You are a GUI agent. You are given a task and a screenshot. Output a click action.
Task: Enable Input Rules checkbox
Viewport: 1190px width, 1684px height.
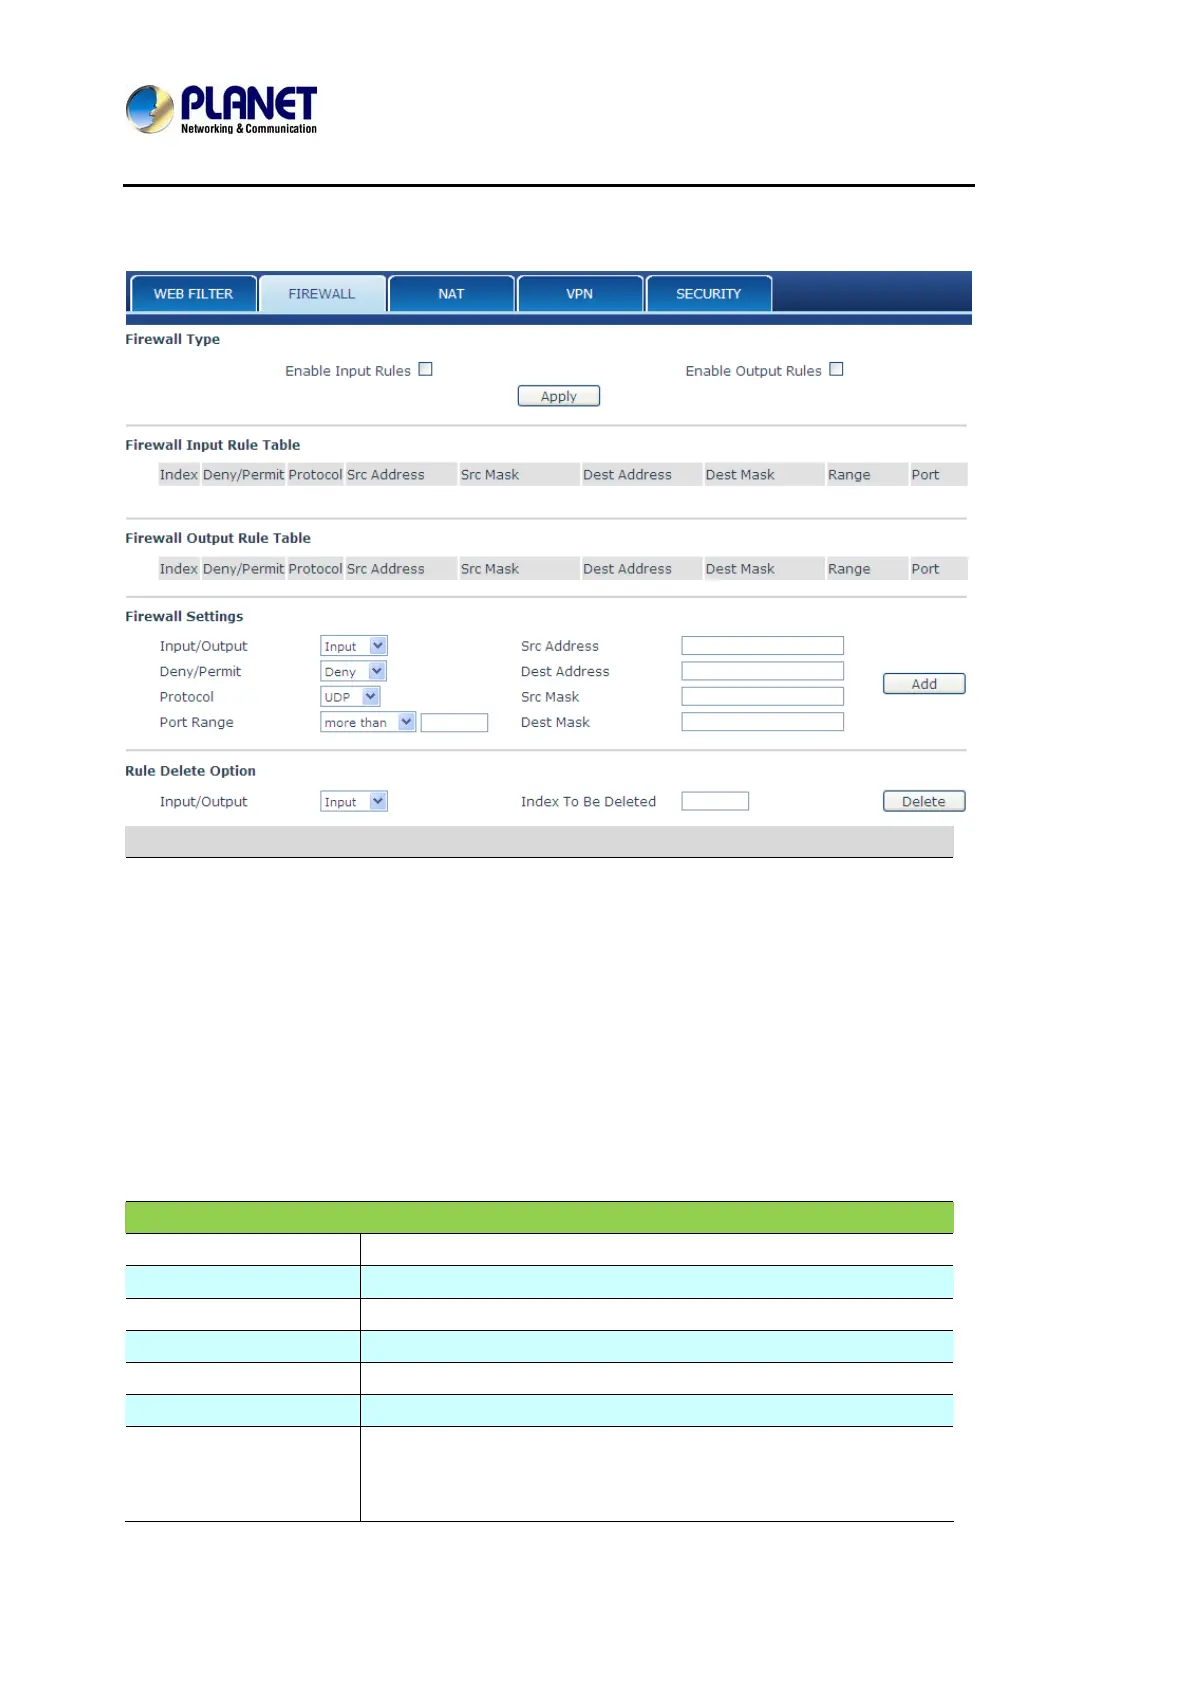click(x=425, y=369)
